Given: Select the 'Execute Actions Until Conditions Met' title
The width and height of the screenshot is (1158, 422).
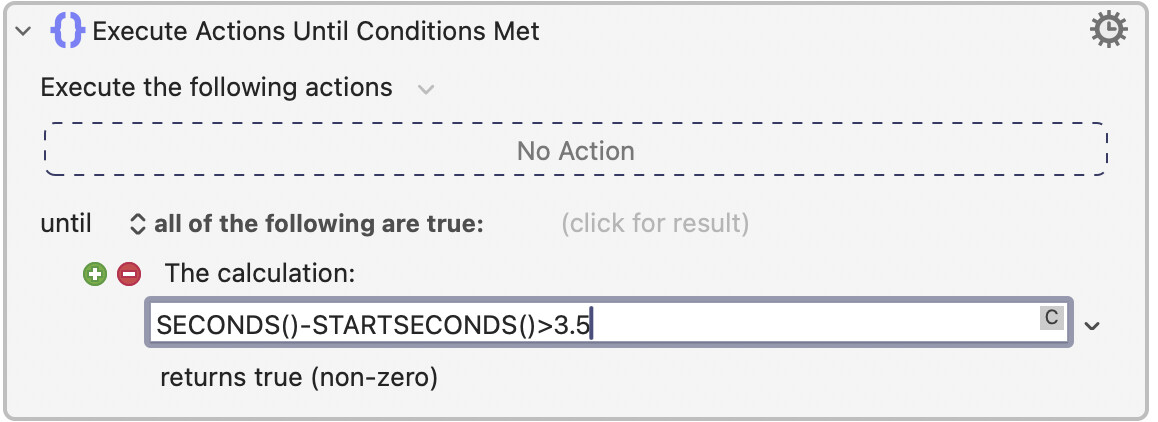Looking at the screenshot, I should [x=316, y=31].
